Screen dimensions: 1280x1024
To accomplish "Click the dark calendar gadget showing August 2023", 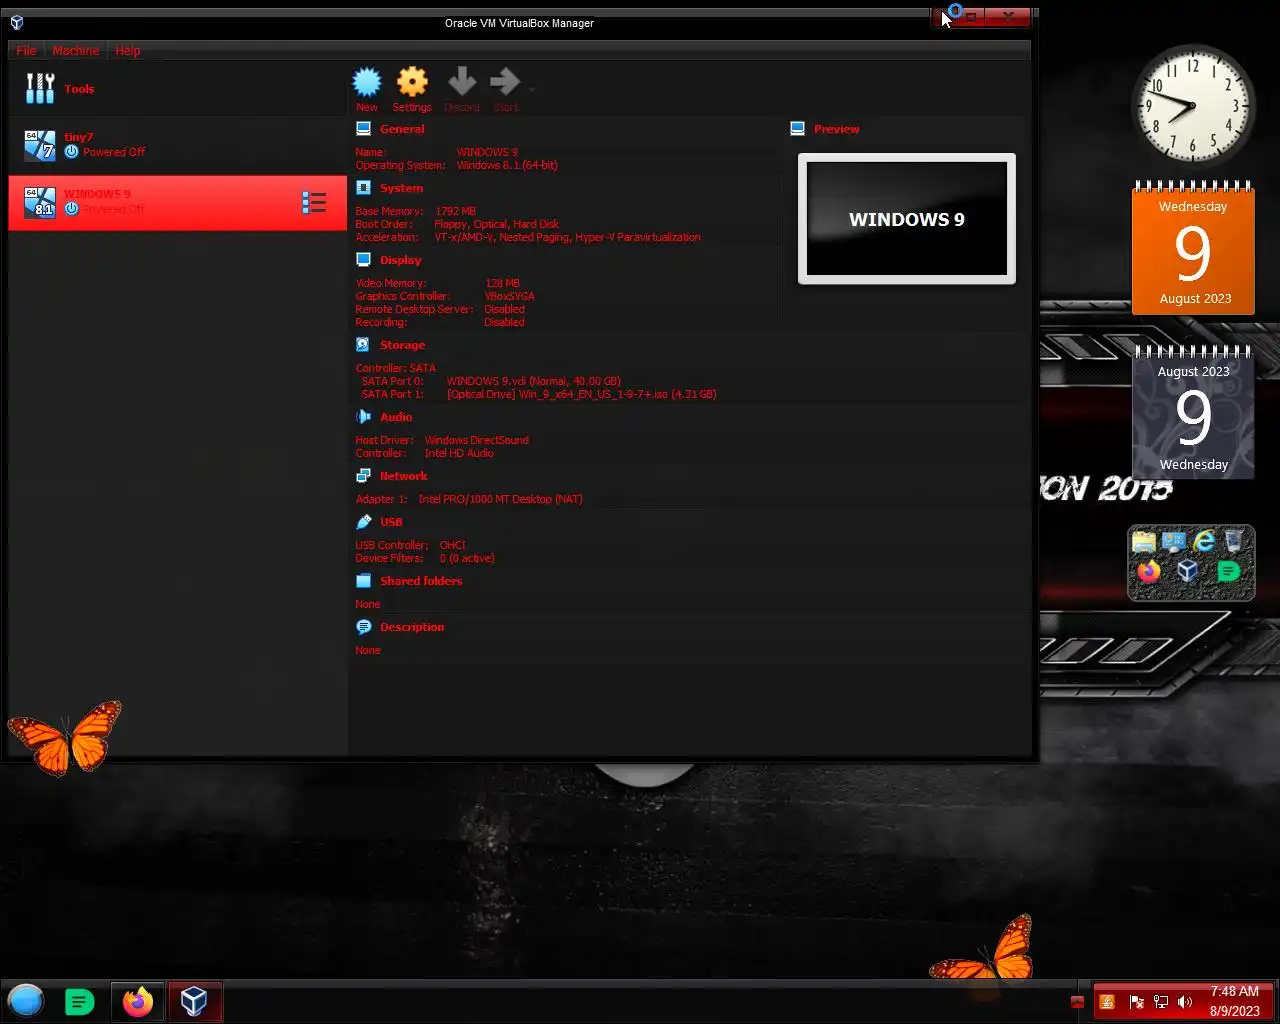I will [1193, 413].
